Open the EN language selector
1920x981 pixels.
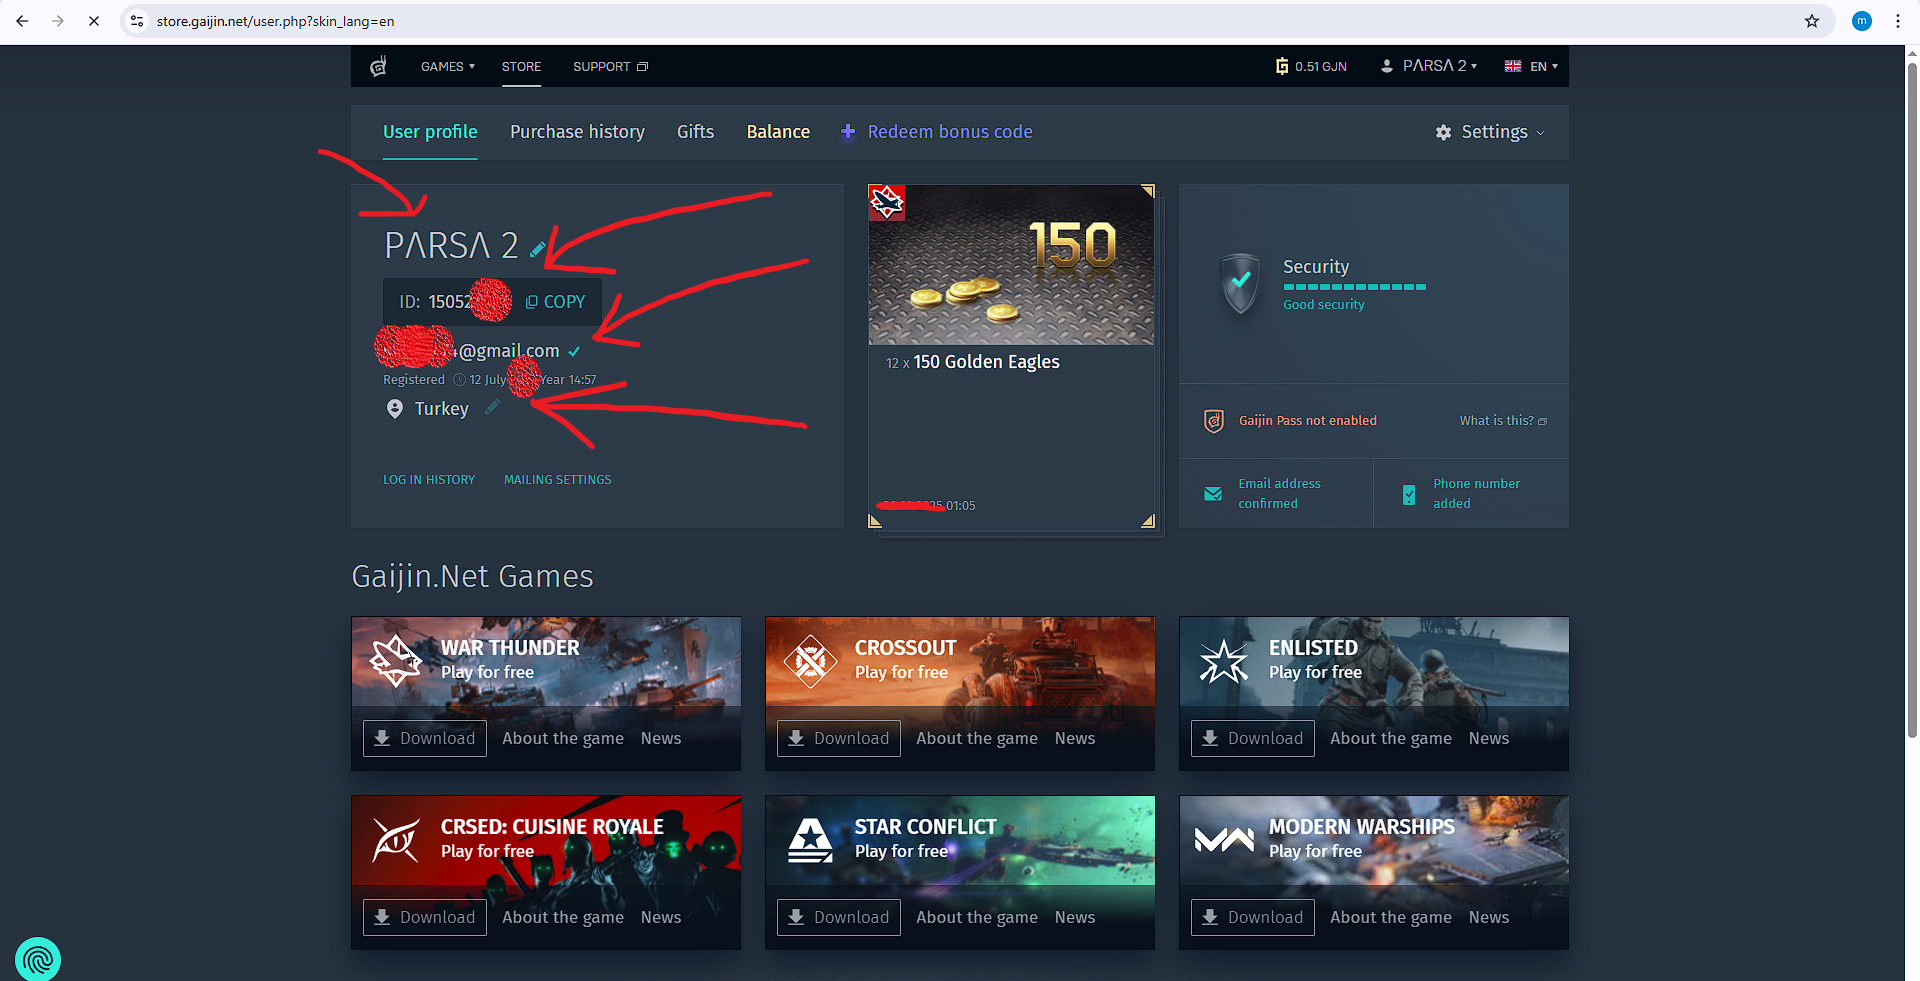1531,67
